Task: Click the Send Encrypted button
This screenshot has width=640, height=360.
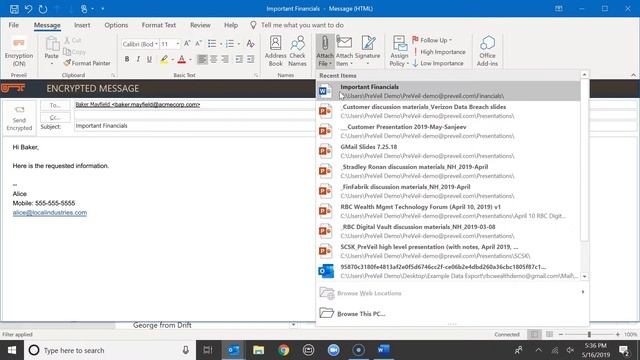Action: 19,118
